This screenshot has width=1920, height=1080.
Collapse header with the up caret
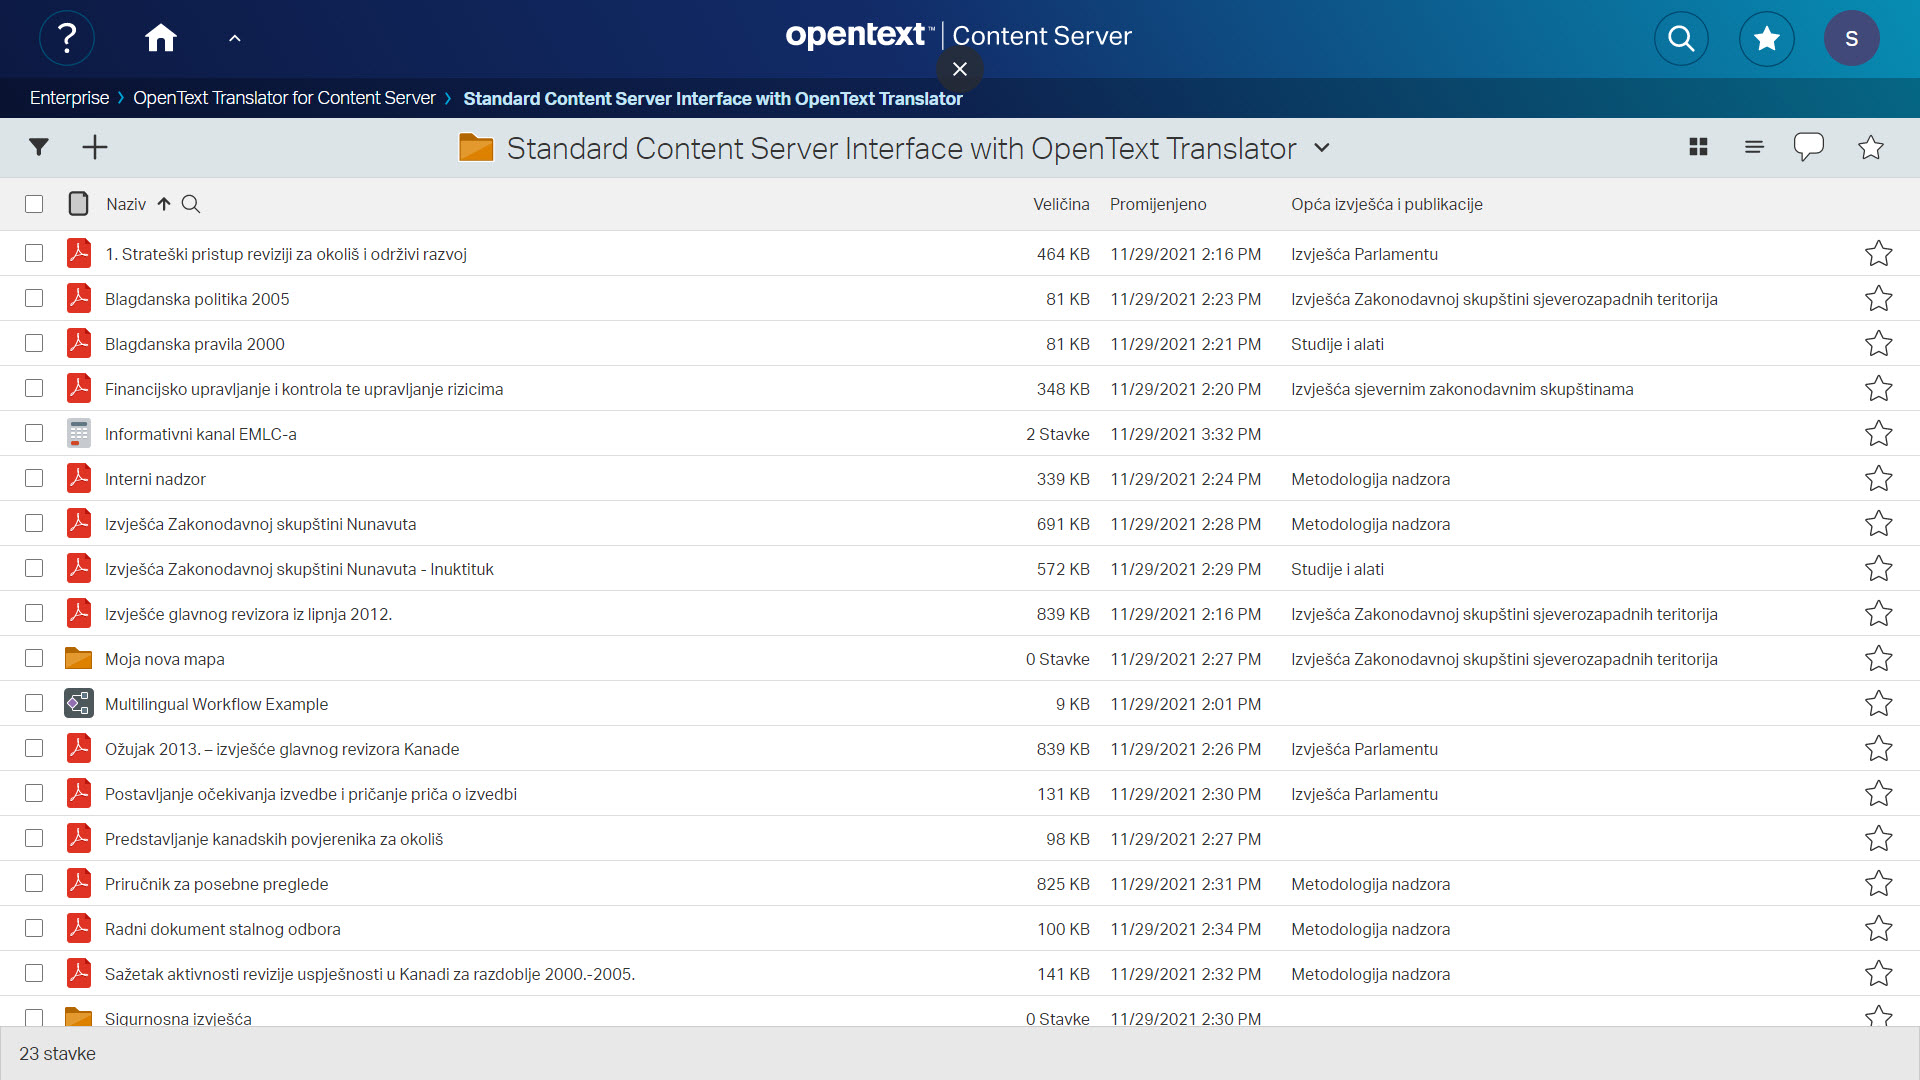tap(235, 38)
